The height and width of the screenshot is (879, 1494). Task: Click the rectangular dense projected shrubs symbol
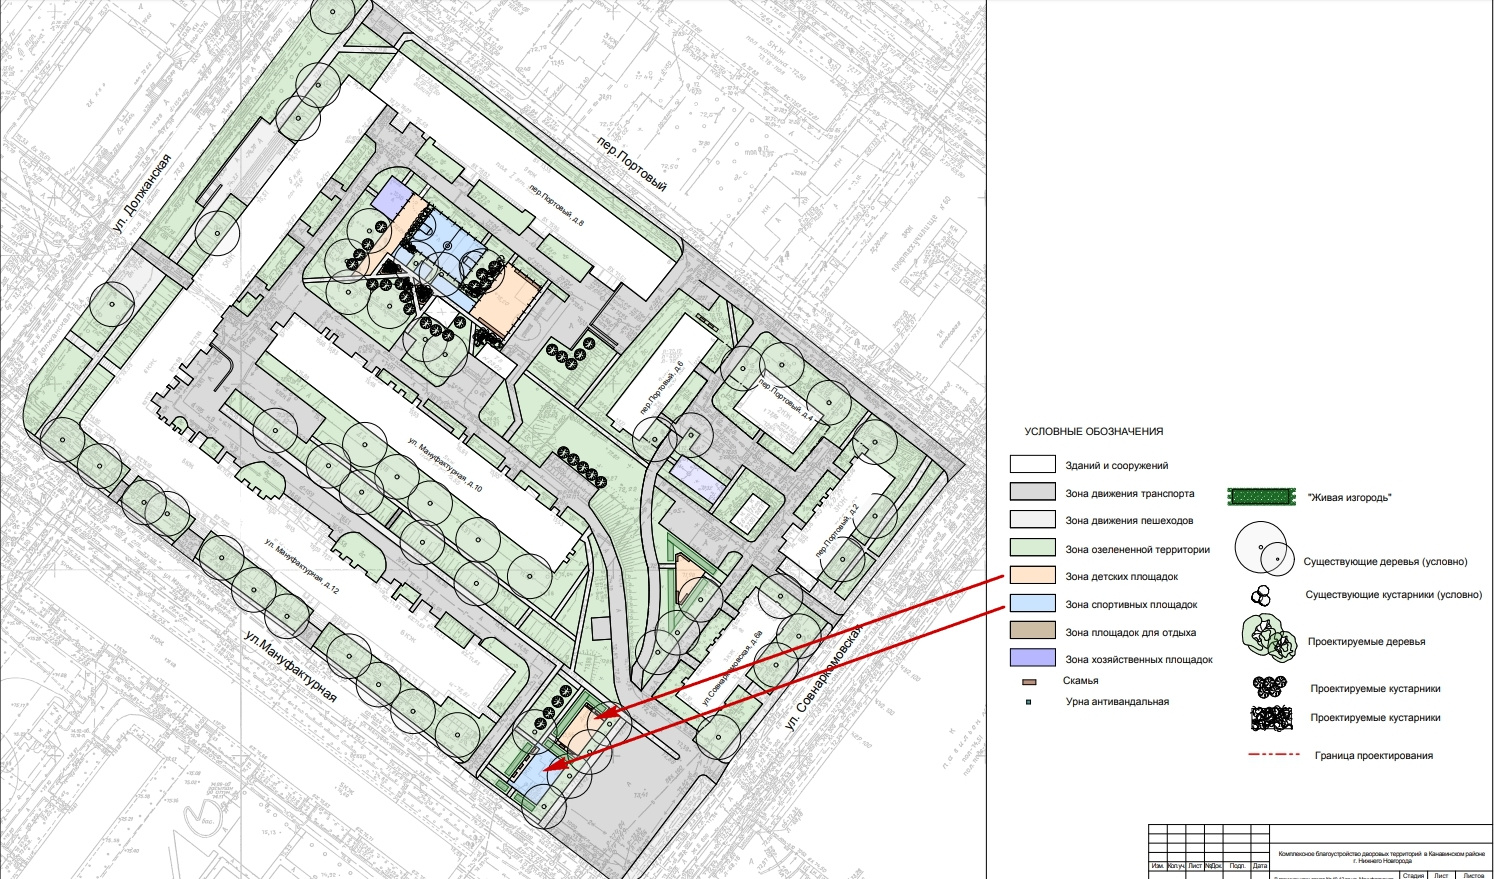point(1273,718)
